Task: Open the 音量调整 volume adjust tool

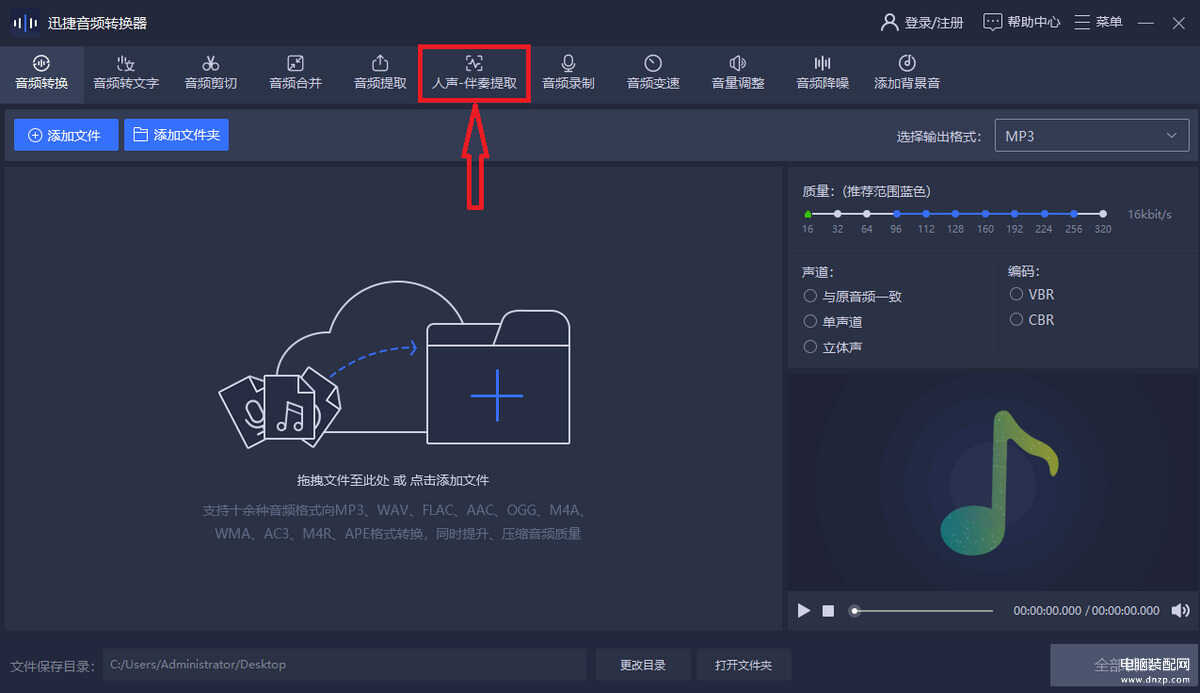Action: pyautogui.click(x=738, y=72)
